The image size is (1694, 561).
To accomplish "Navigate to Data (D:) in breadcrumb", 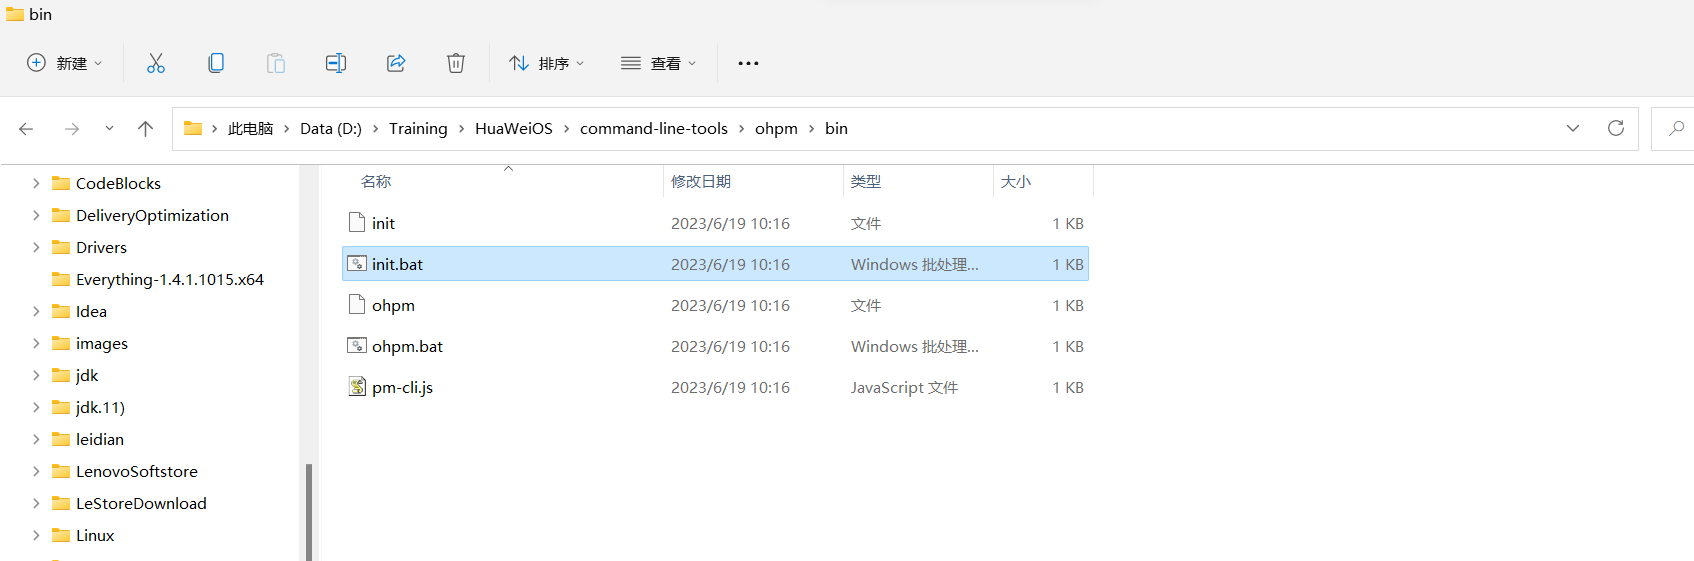I will pos(331,128).
